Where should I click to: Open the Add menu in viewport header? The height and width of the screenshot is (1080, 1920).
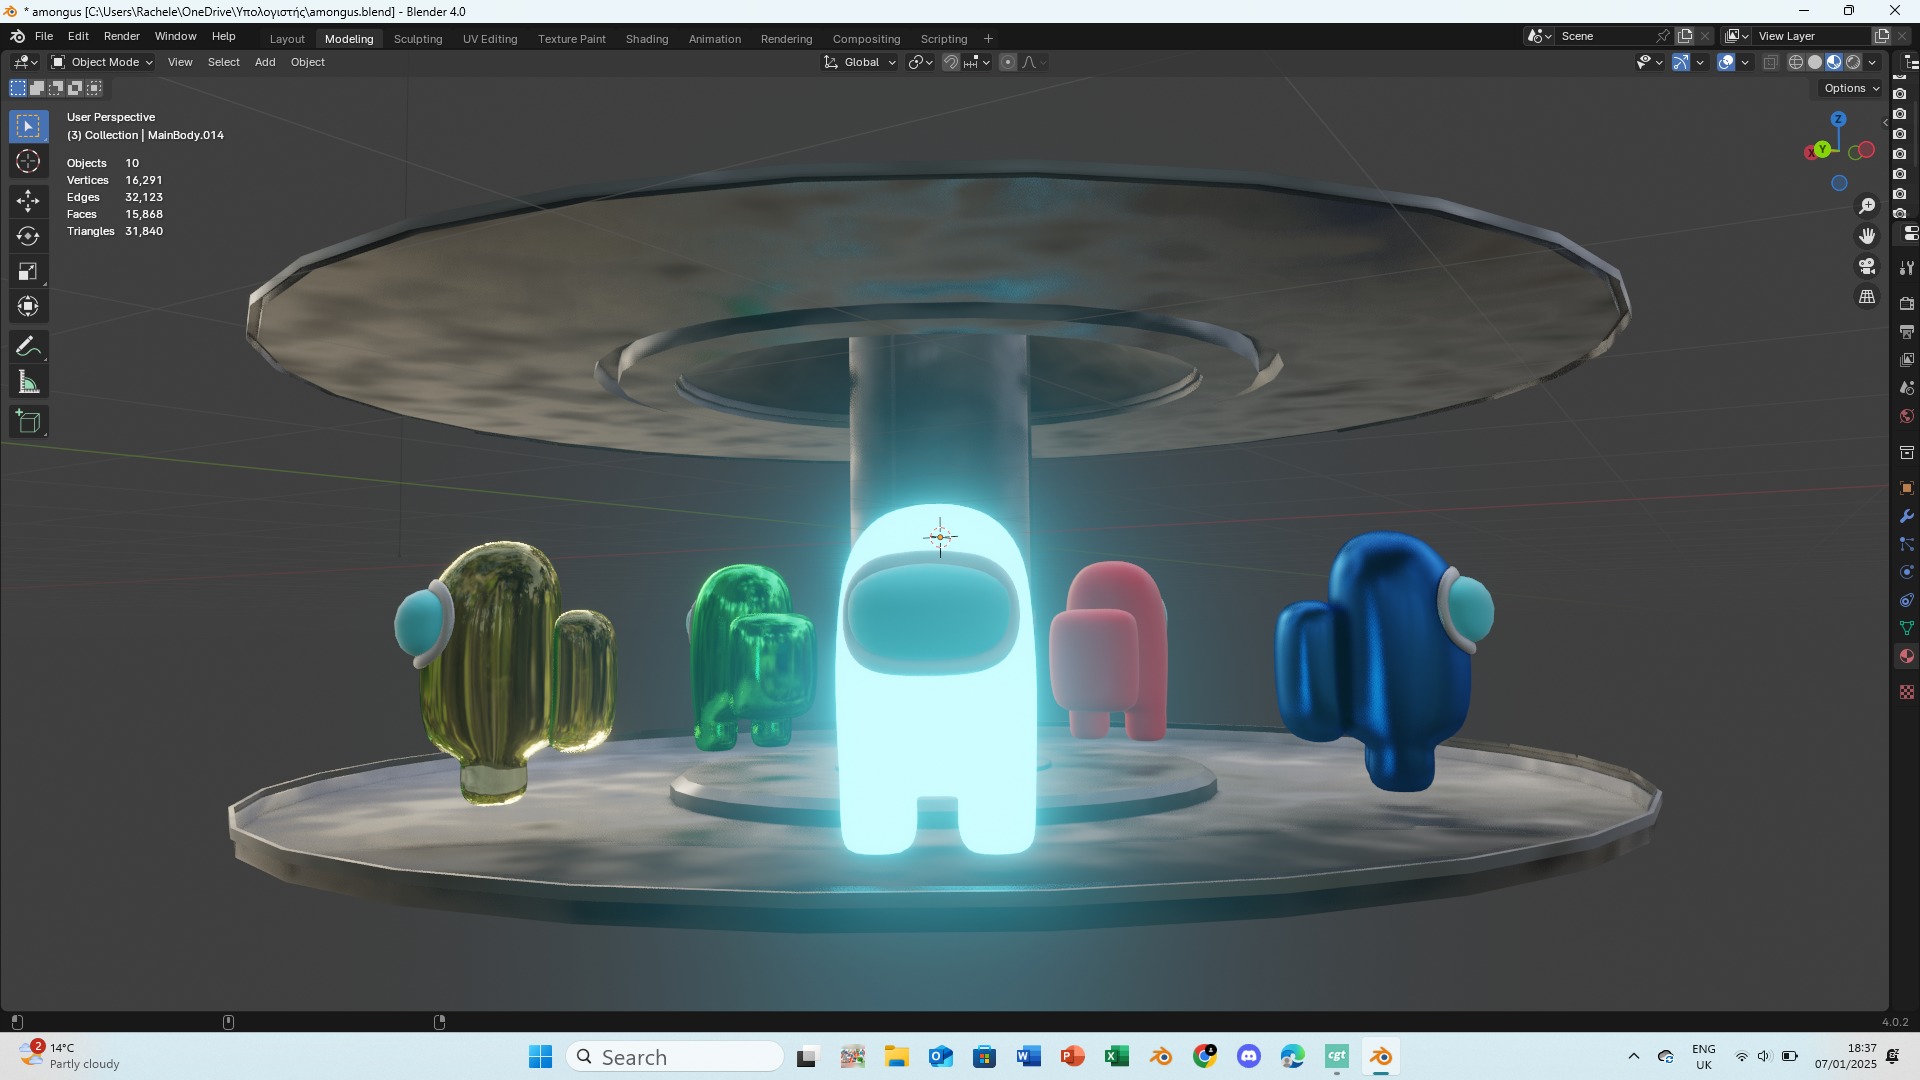click(x=265, y=62)
